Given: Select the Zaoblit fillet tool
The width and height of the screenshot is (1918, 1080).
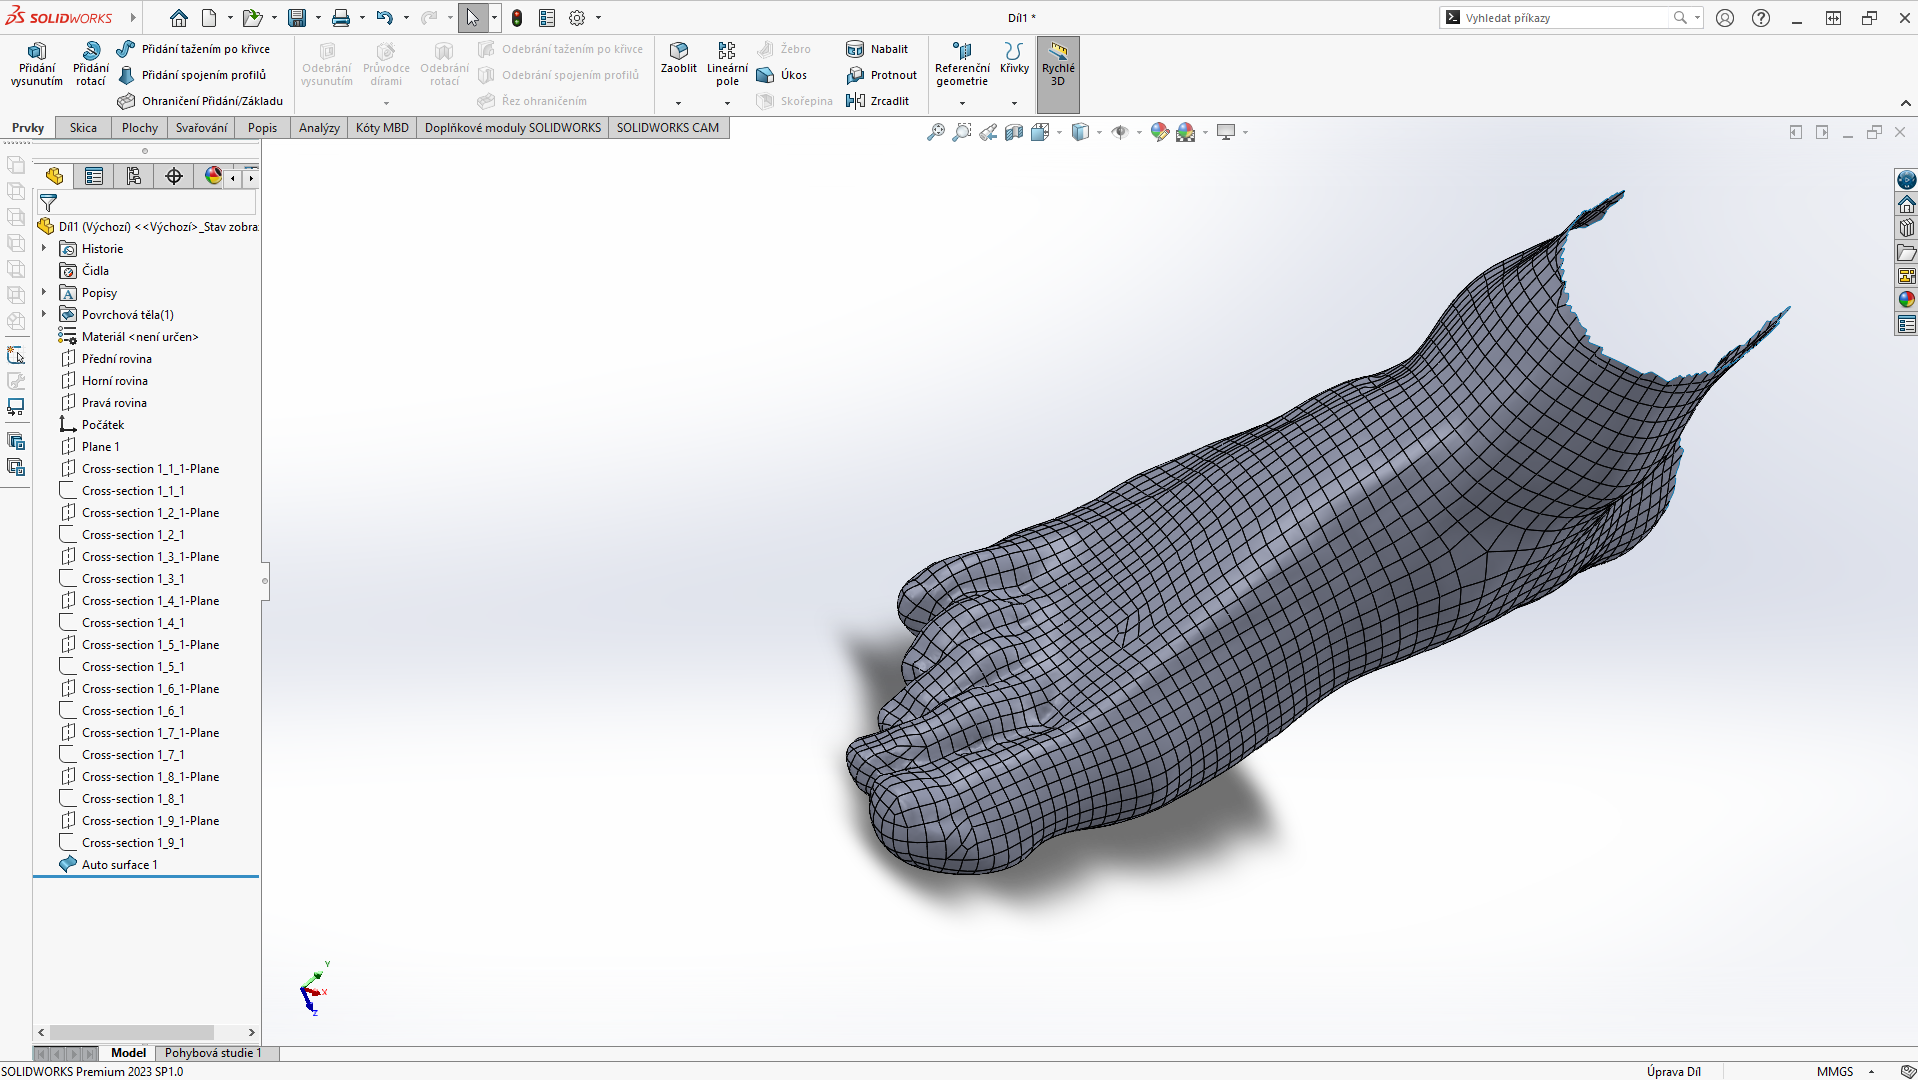Looking at the screenshot, I should pyautogui.click(x=678, y=58).
